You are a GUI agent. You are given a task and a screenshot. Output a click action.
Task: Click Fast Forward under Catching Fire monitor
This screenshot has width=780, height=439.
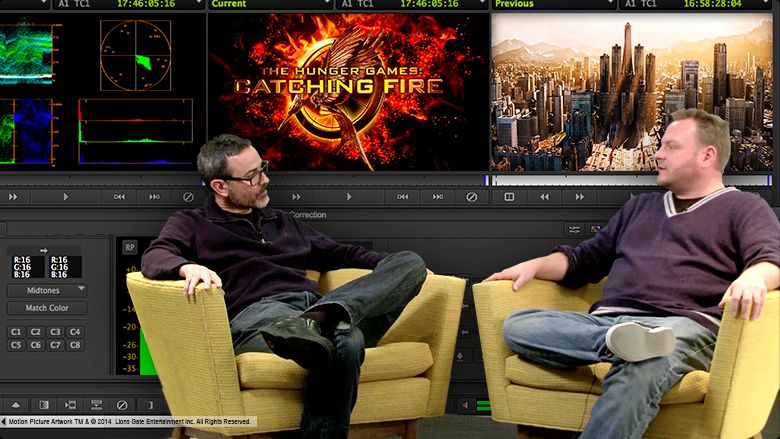(296, 197)
